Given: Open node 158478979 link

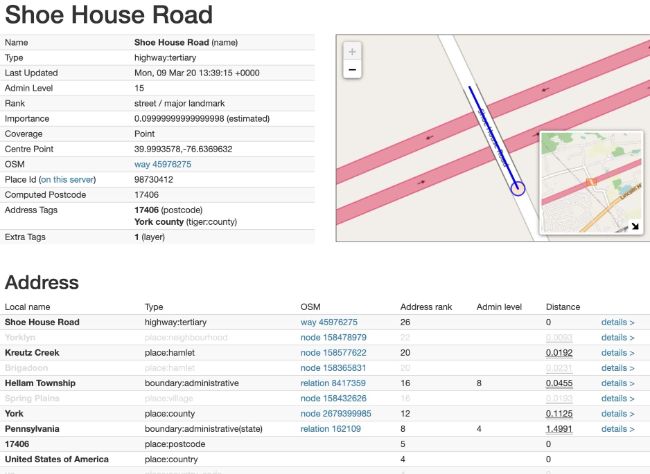Looking at the screenshot, I should 333,338.
